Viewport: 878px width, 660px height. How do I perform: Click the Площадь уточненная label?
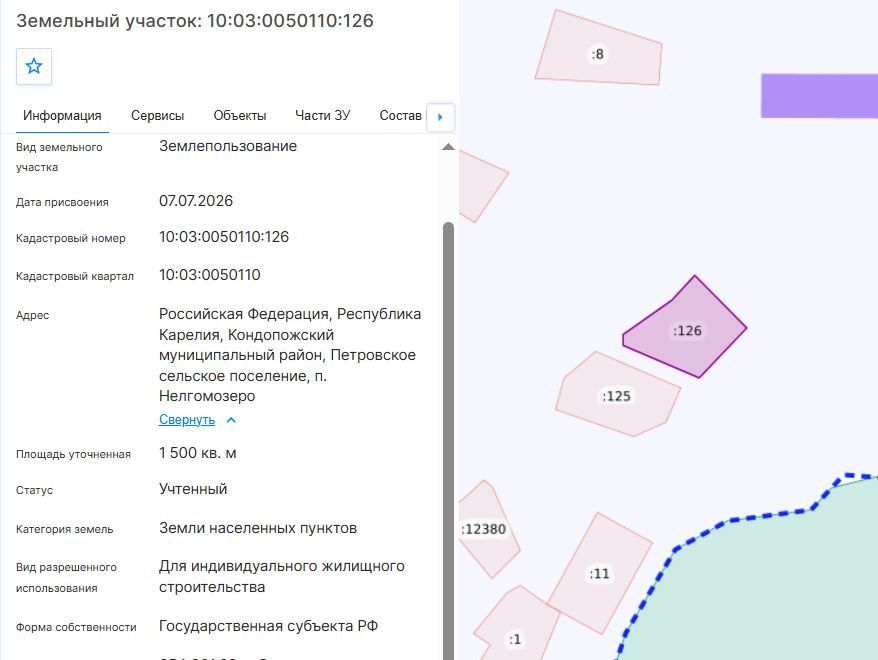(x=73, y=455)
